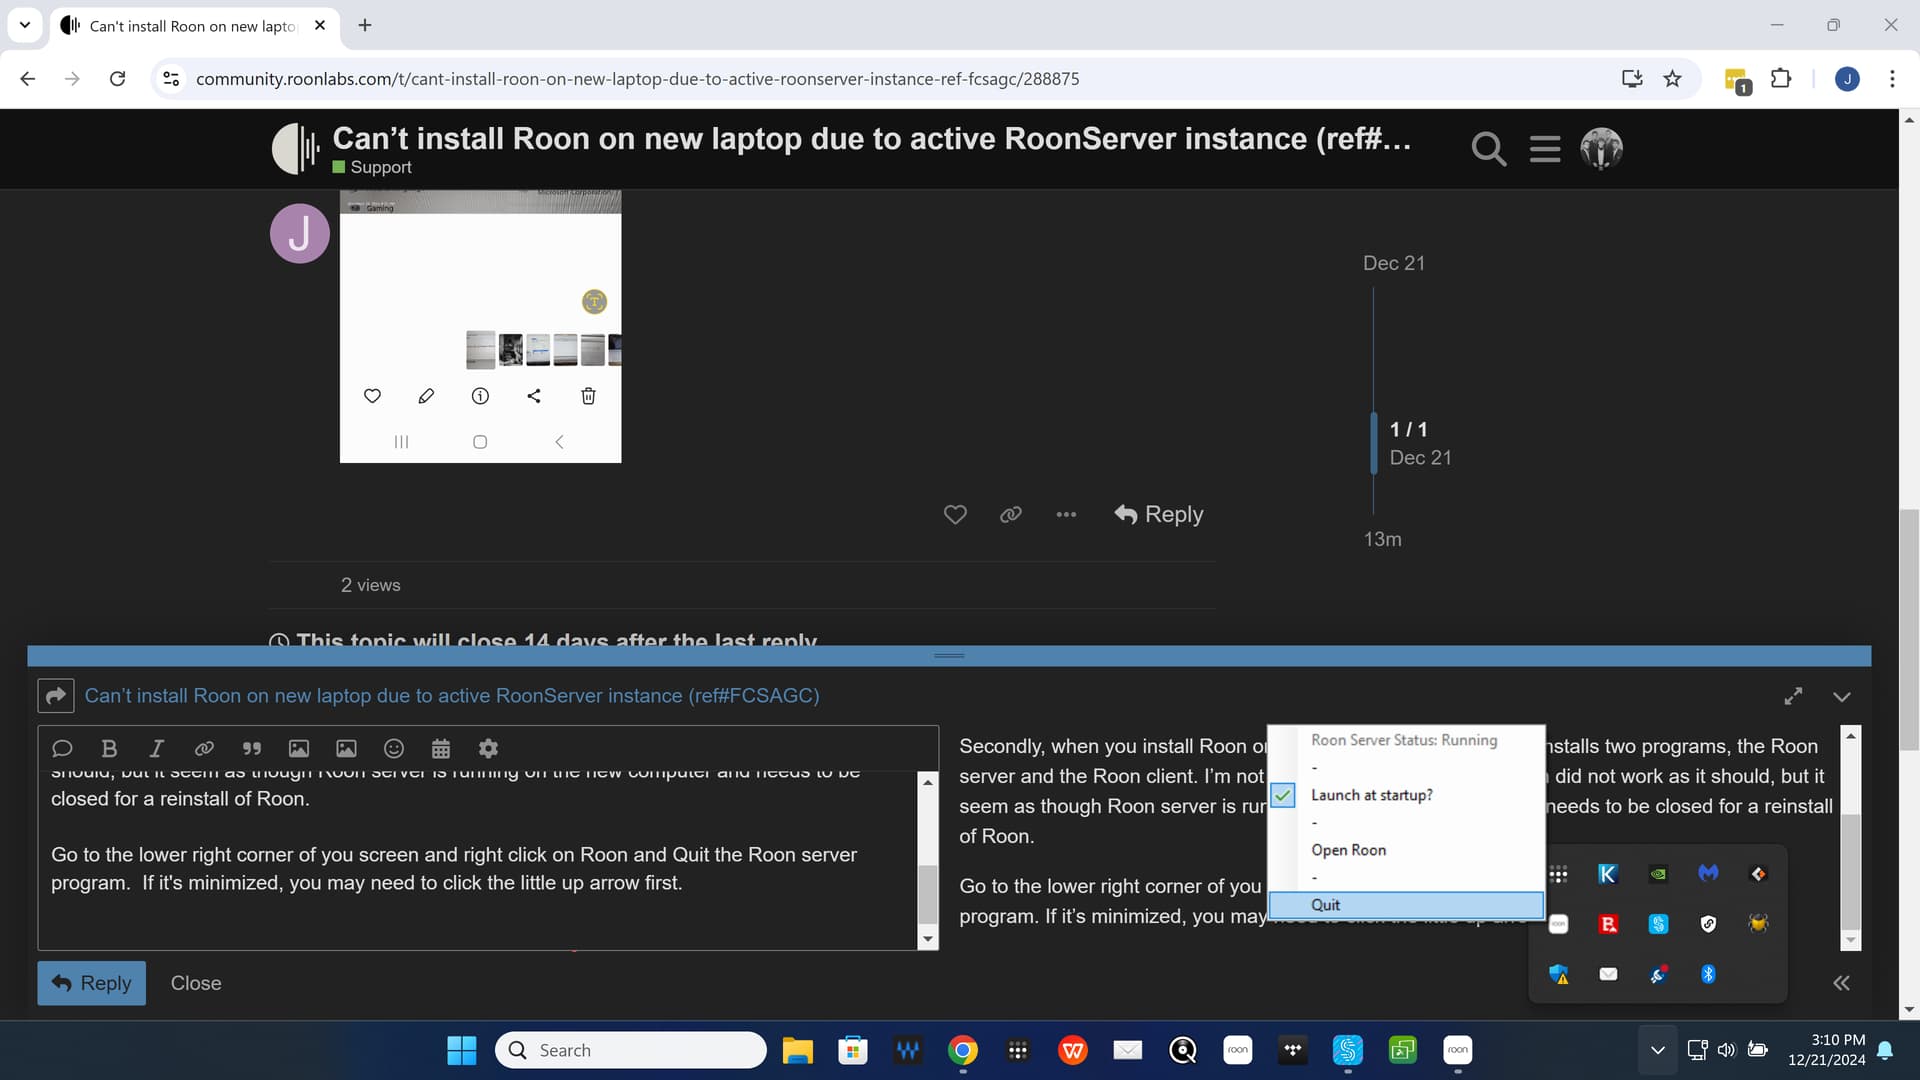Open a new browser tab
This screenshot has width=1920, height=1080.
tap(365, 25)
